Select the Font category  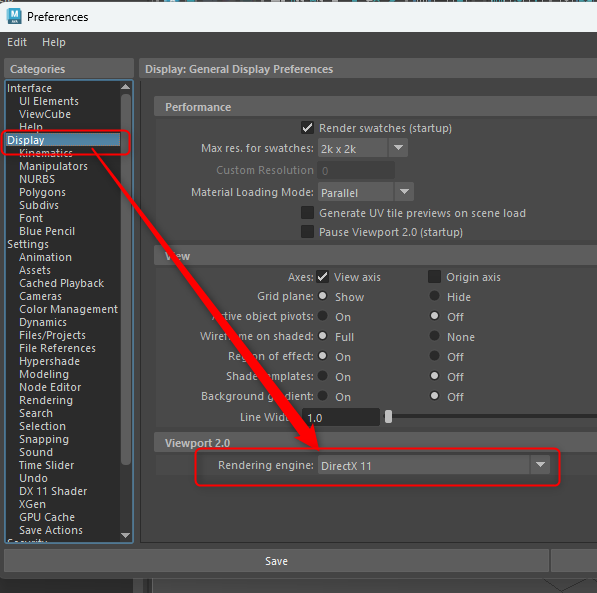pos(31,218)
